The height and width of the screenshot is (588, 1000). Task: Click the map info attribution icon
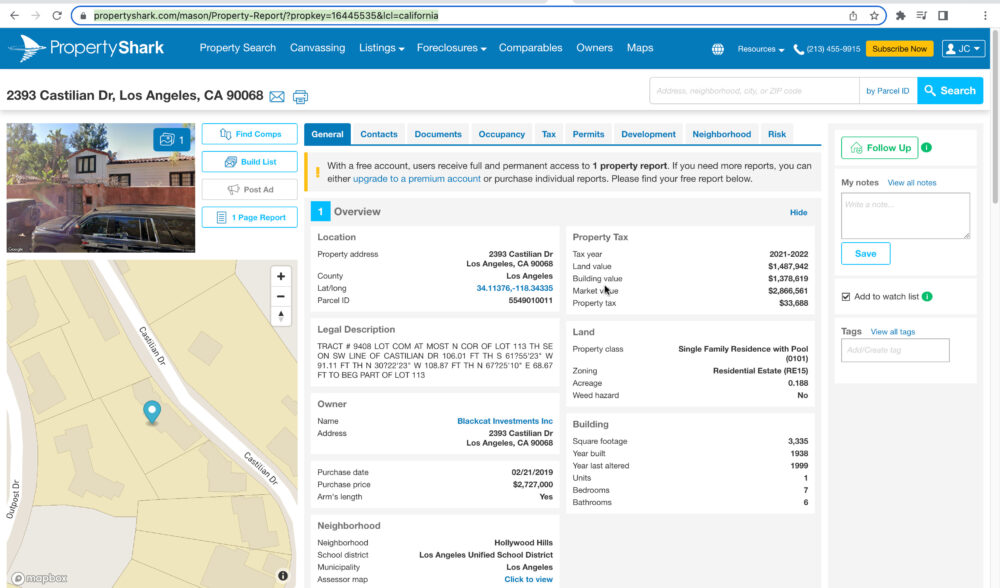(283, 576)
